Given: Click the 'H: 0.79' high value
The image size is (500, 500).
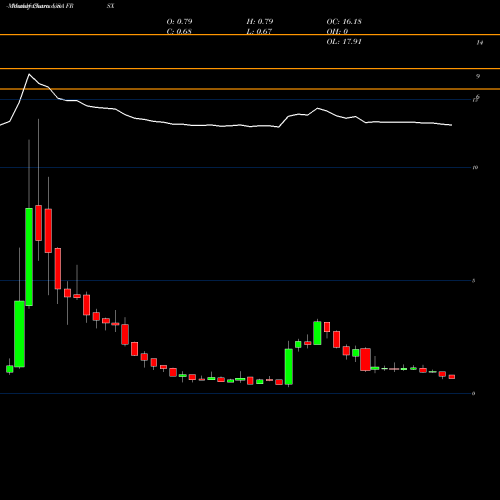Looking at the screenshot, I should 260,22.
